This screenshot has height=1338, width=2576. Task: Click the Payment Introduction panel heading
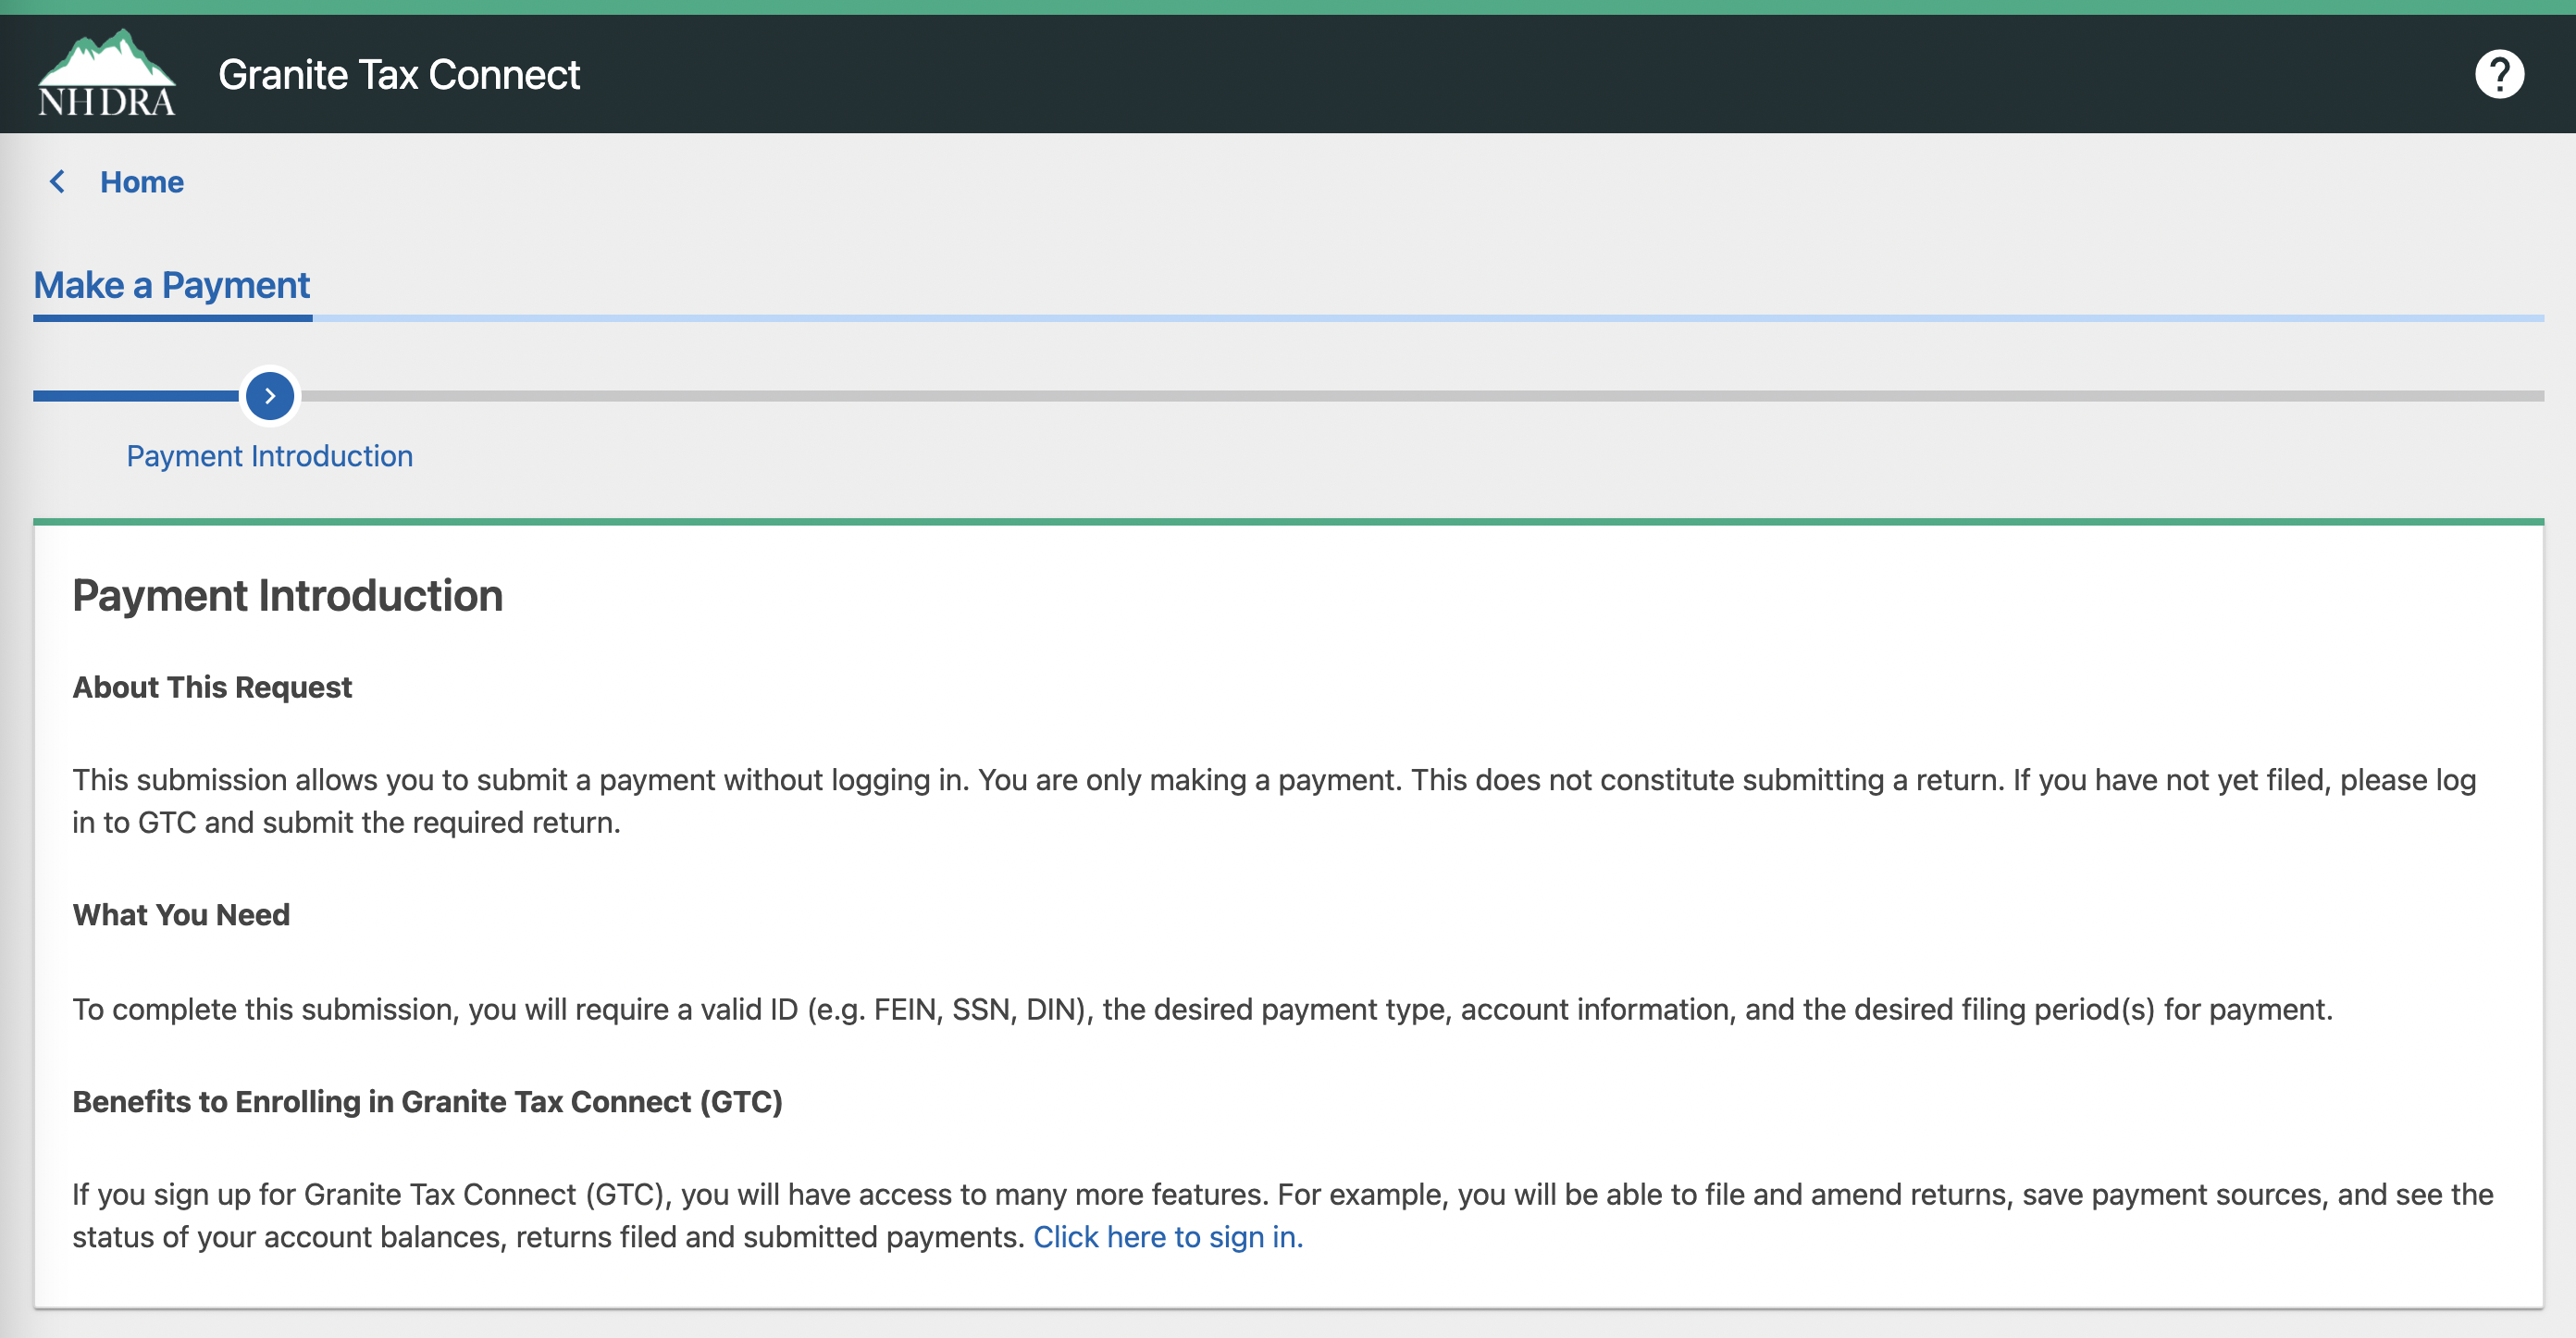(x=288, y=596)
